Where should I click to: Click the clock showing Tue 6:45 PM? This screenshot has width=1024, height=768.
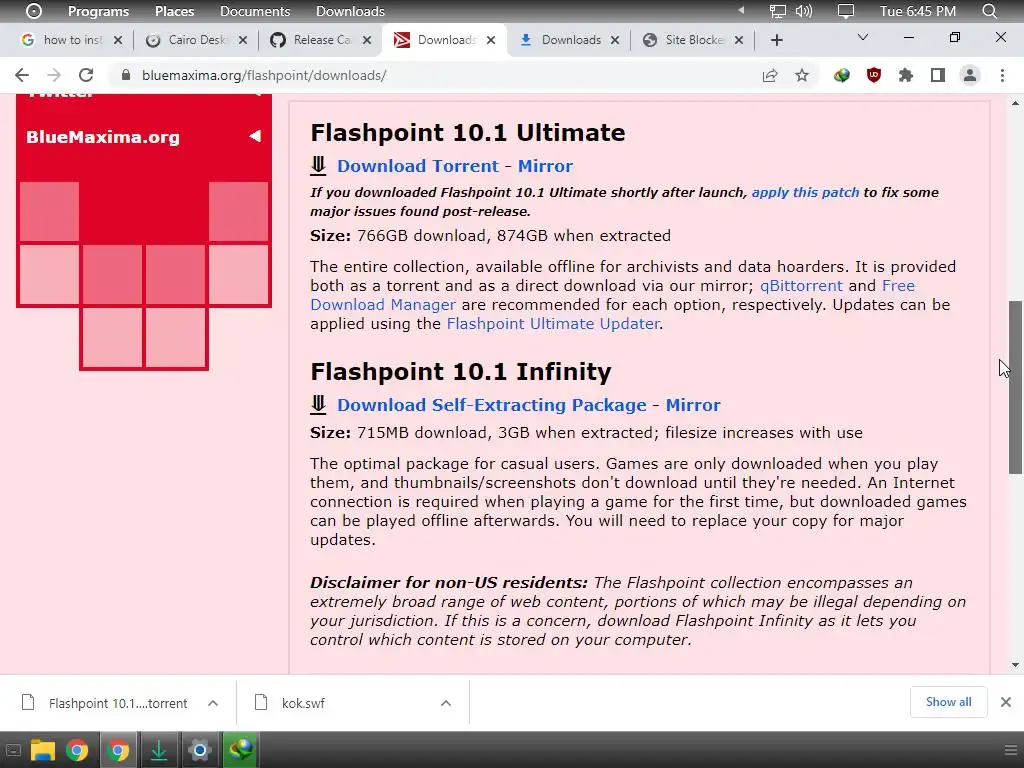point(918,11)
